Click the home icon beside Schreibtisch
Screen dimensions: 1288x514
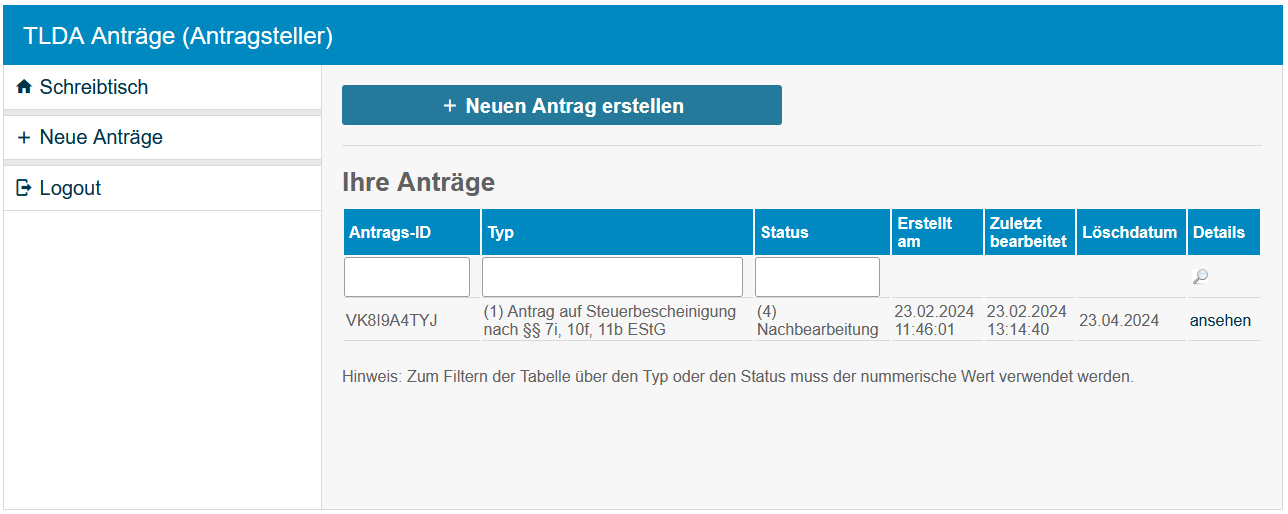[x=25, y=87]
